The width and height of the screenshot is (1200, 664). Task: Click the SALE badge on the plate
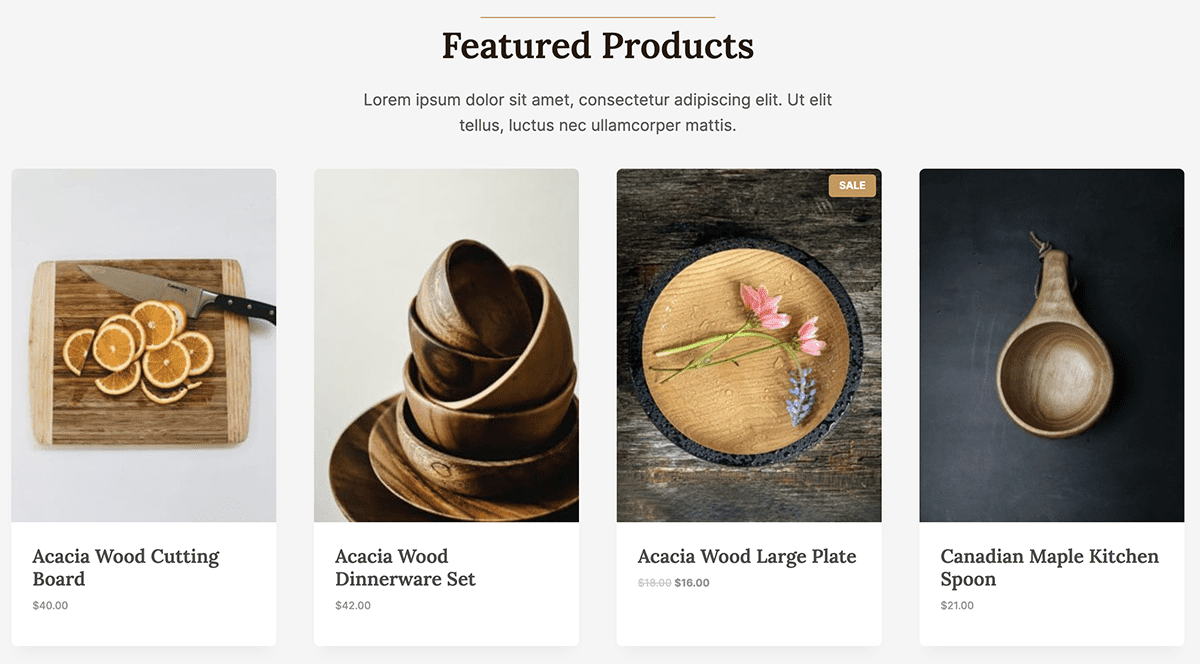pyautogui.click(x=852, y=185)
